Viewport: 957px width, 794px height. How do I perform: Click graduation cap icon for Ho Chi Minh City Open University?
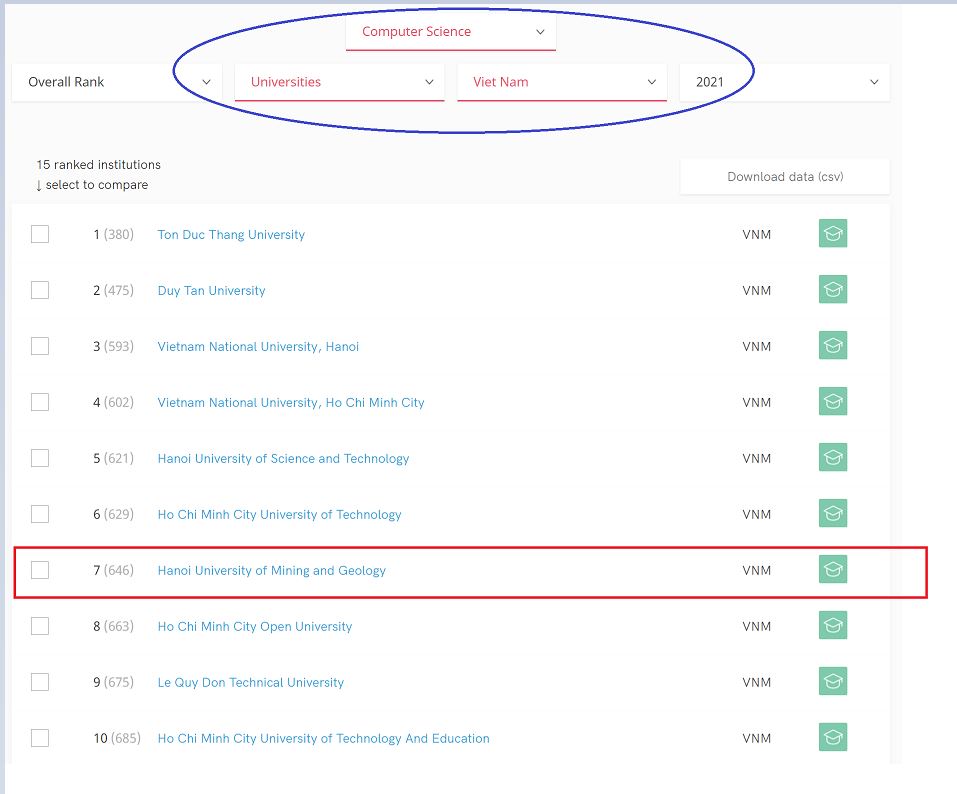[x=832, y=626]
